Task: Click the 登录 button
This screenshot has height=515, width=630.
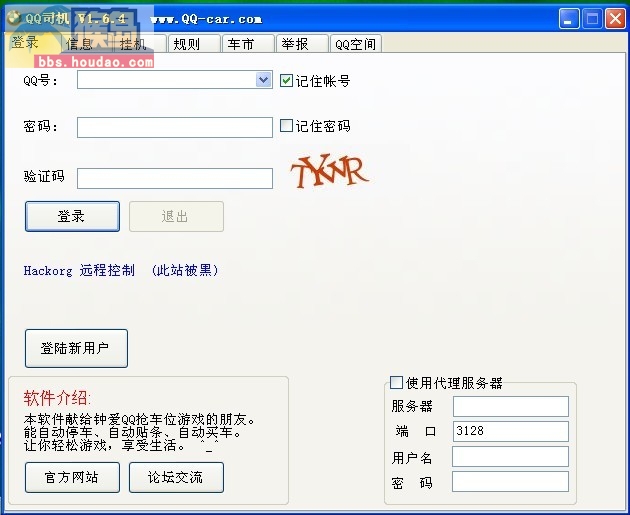Action: (x=72, y=217)
